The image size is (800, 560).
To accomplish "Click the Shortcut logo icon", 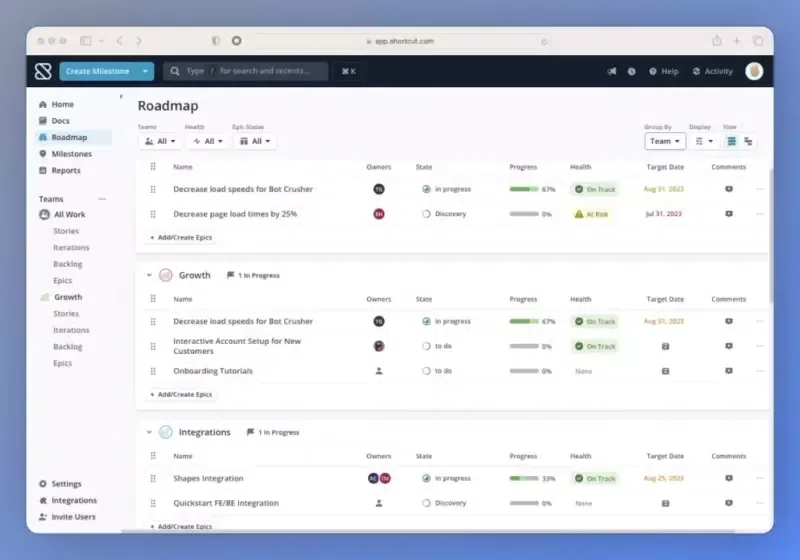I will click(x=43, y=71).
